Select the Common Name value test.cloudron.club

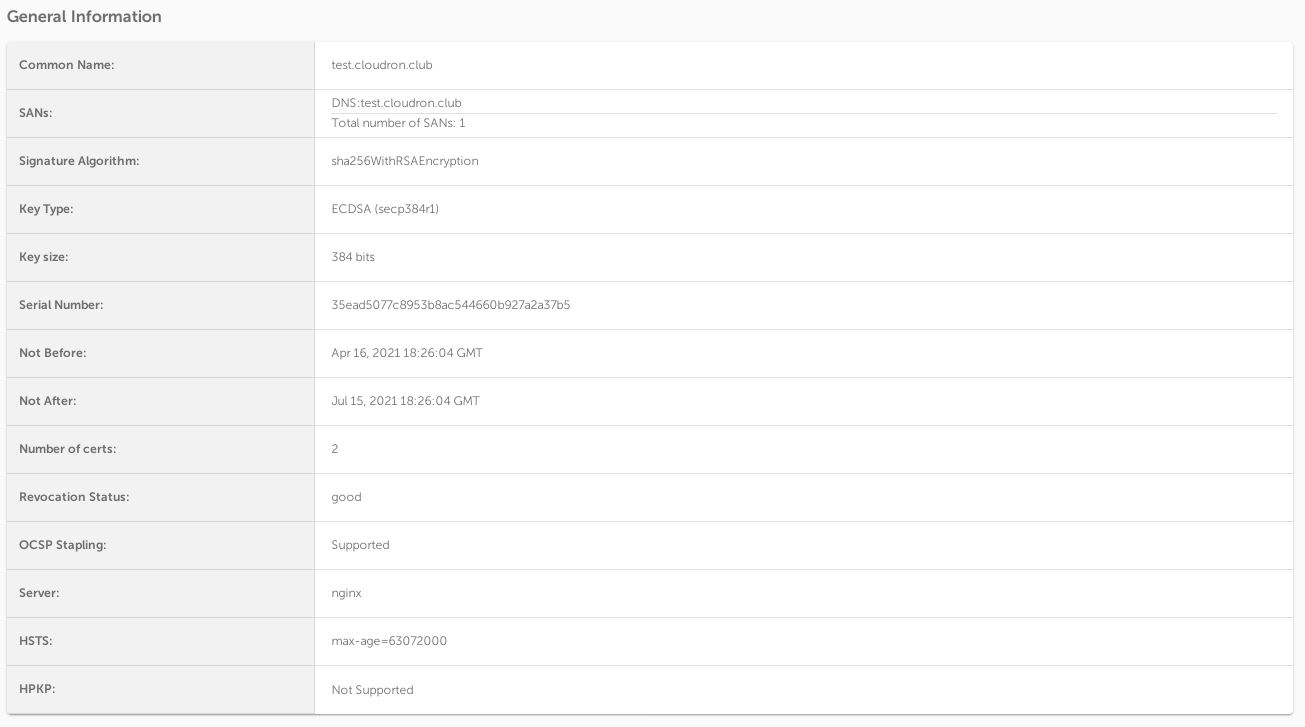(x=381, y=65)
